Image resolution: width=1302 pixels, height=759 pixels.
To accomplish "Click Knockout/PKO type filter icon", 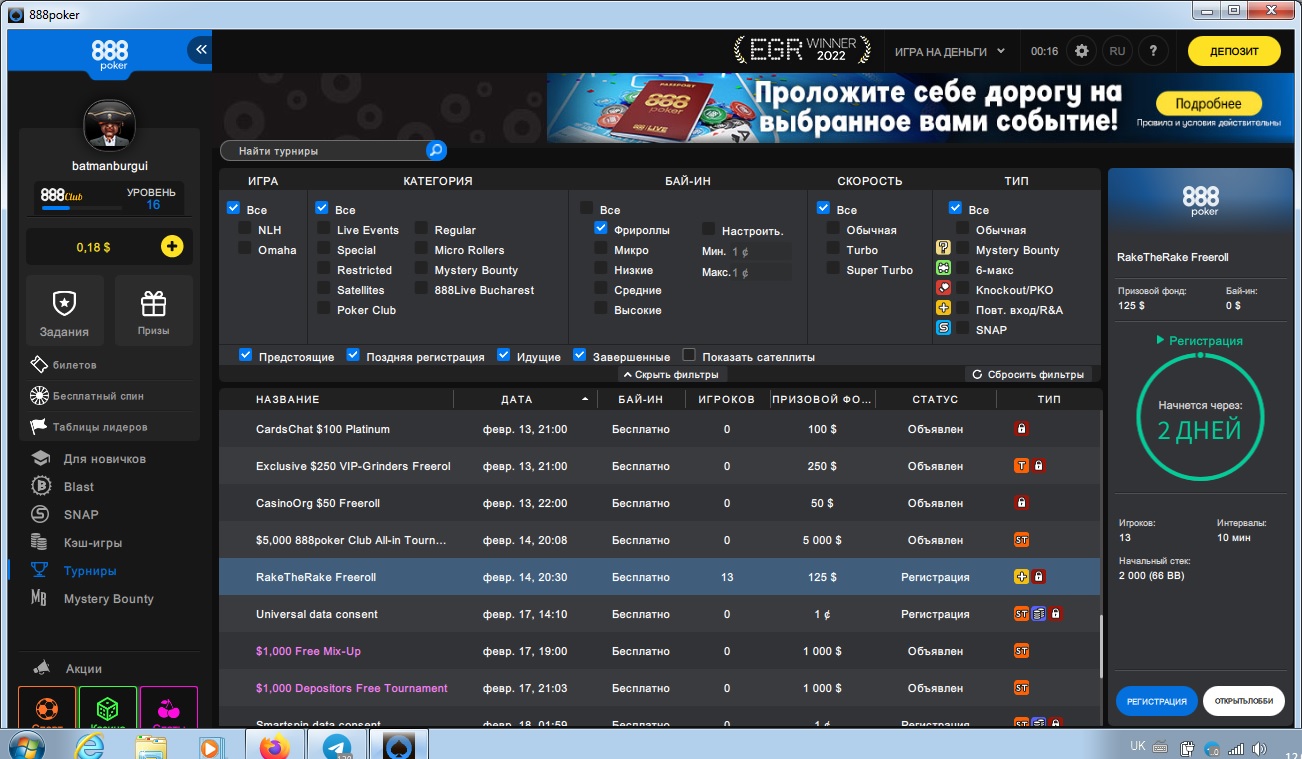I will click(943, 288).
